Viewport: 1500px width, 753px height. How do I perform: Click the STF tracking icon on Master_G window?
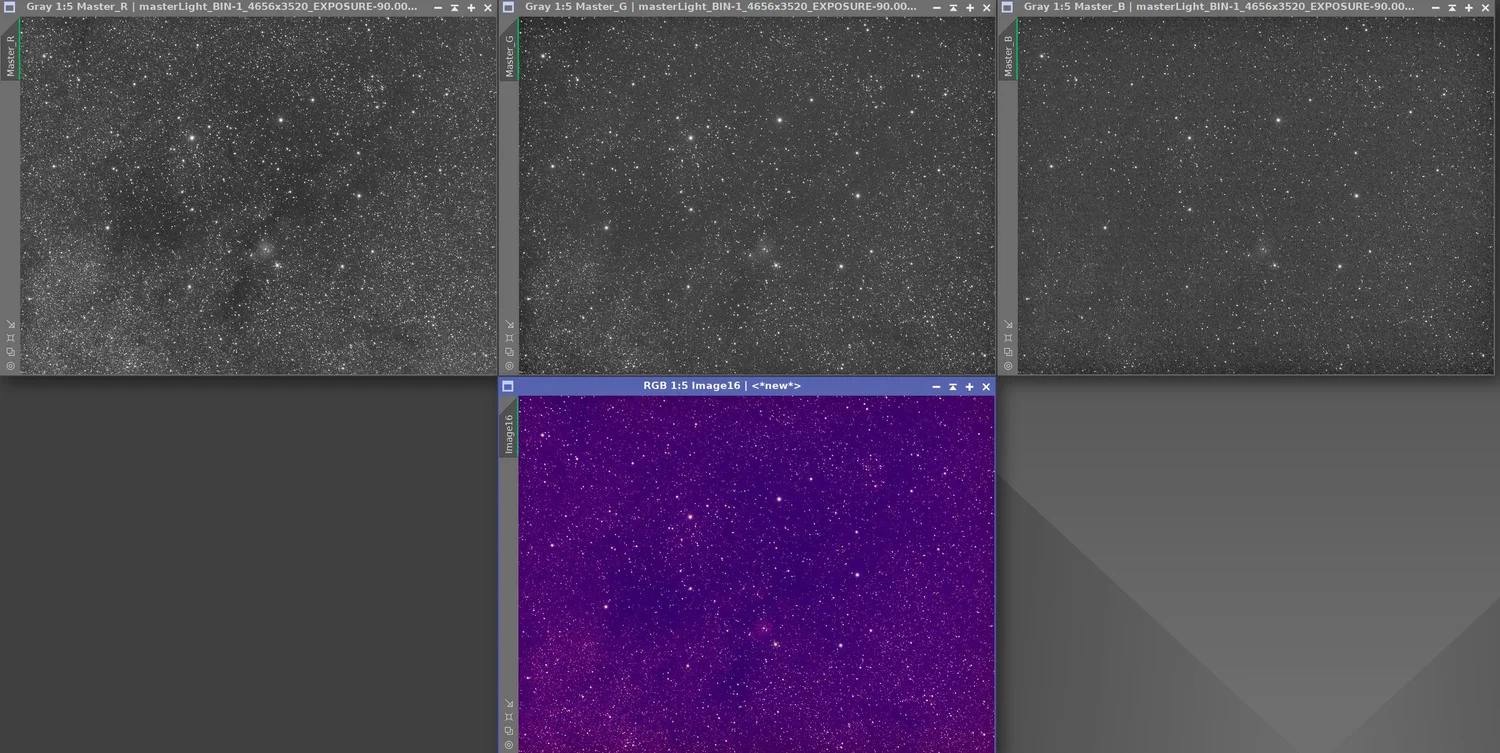pyautogui.click(x=508, y=365)
